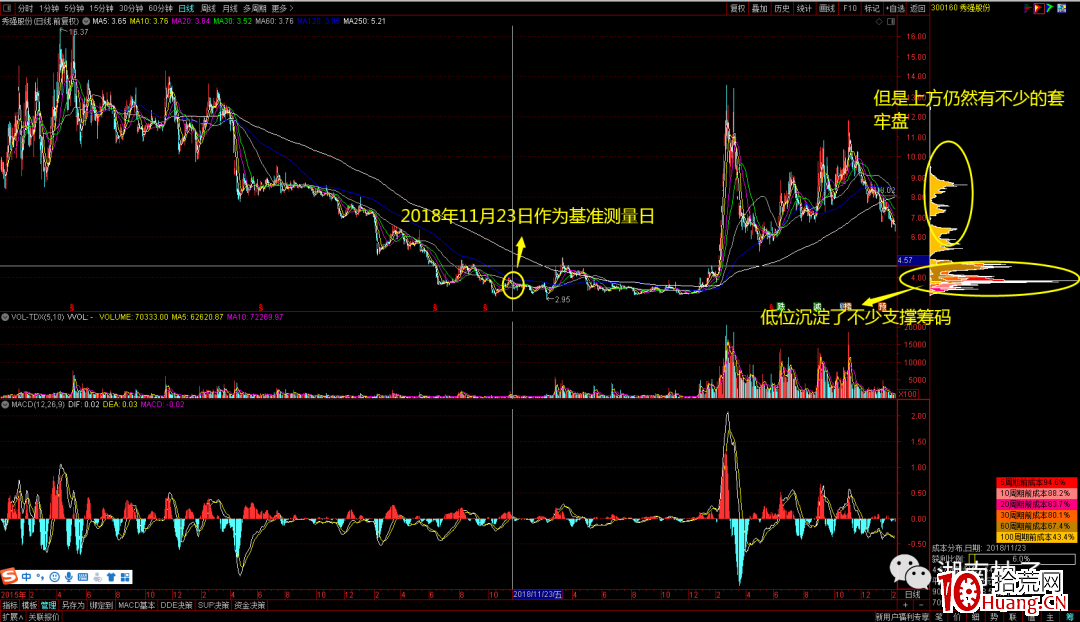
Task: Select the 资金决策 template
Action: tap(249, 605)
